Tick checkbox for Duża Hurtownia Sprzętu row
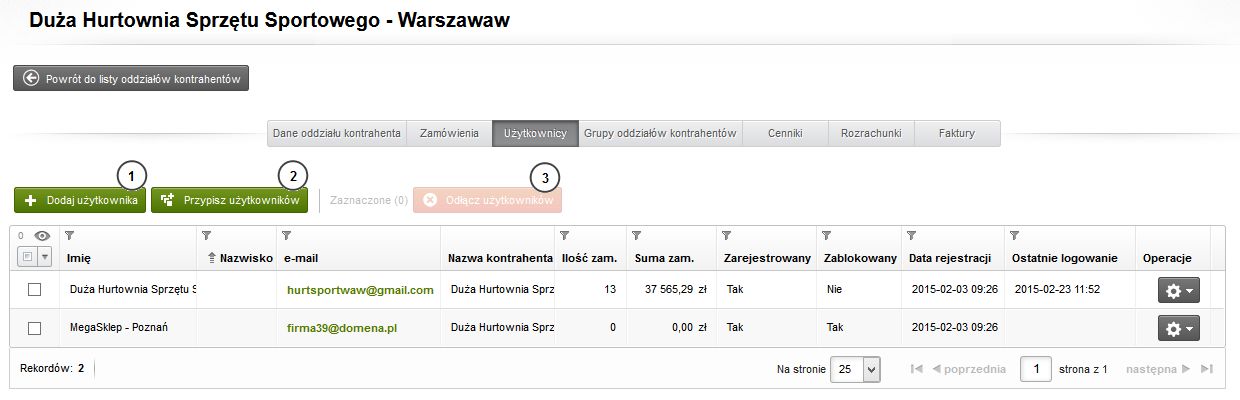Screen dimensions: 1240x400 [35, 290]
